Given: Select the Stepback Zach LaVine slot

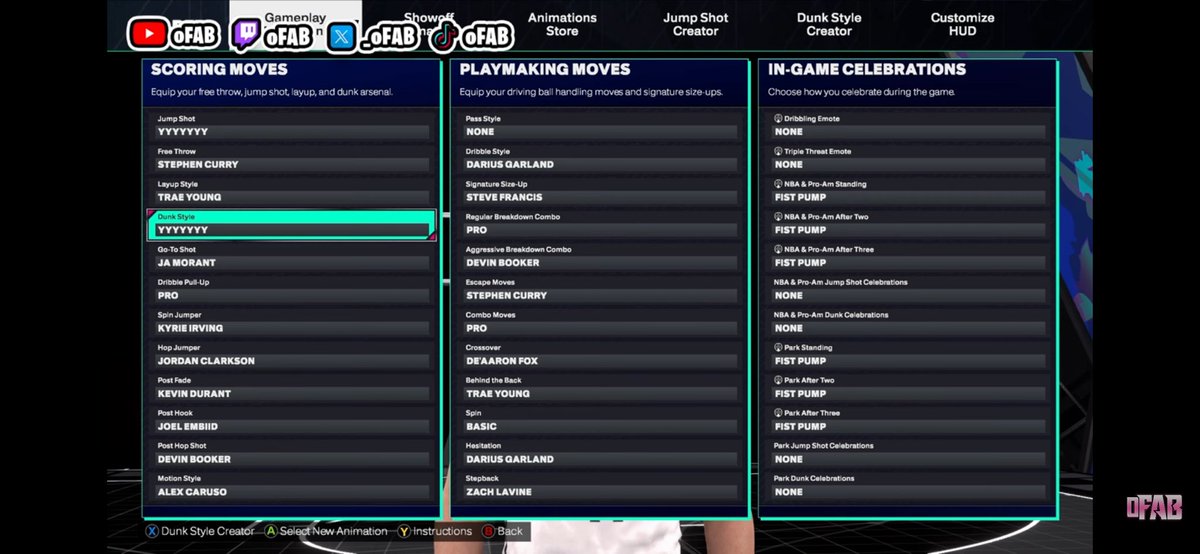Looking at the screenshot, I should [600, 486].
